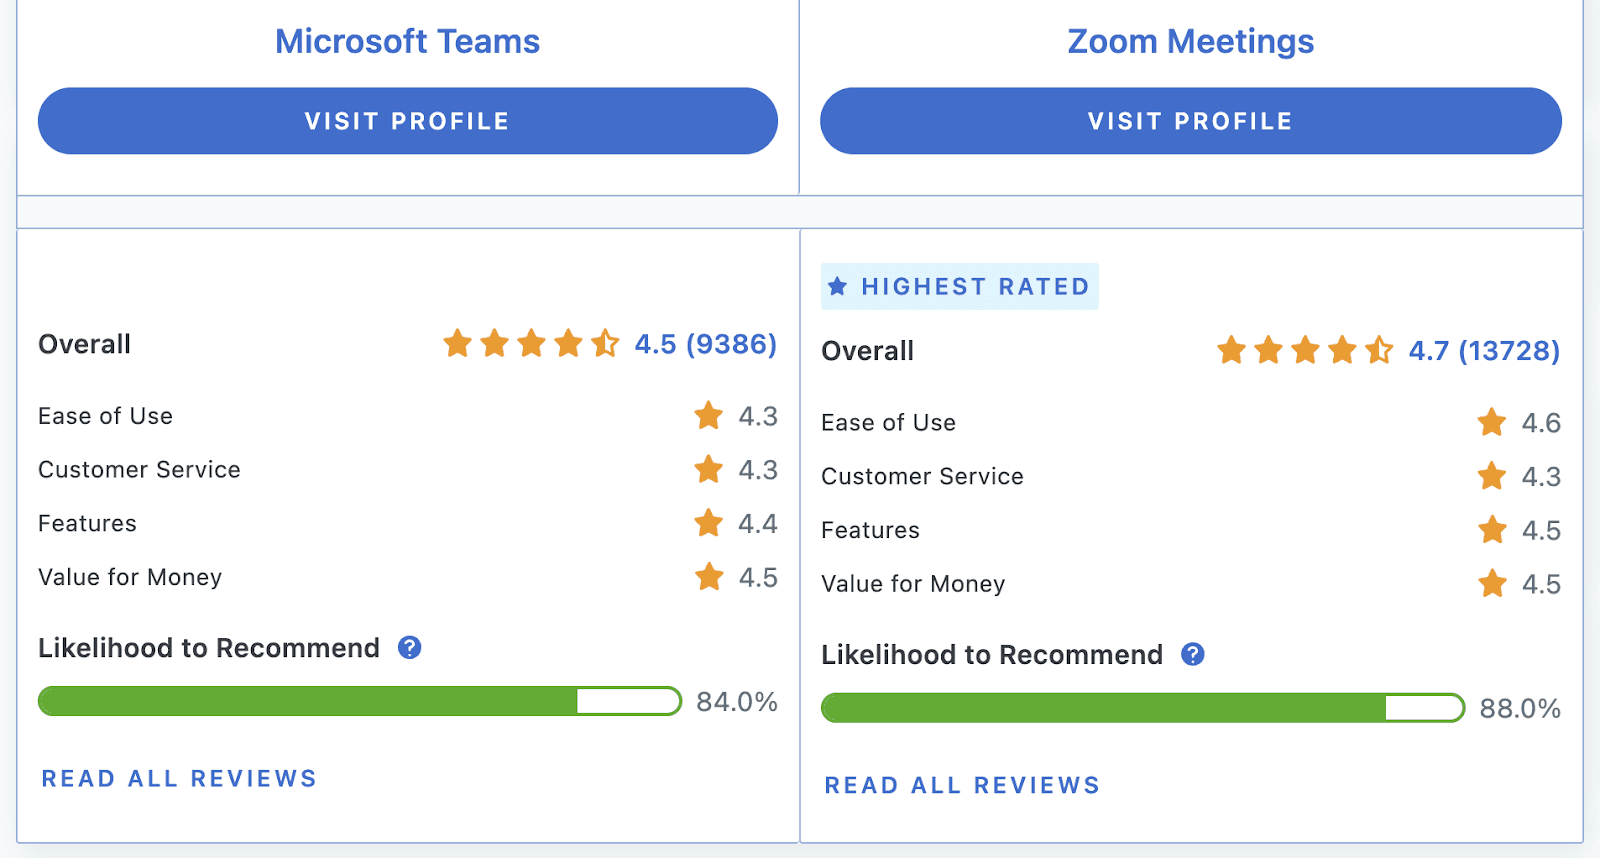Click the star beside Zoom's Value for Money rating
This screenshot has height=858, width=1600.
tap(1492, 584)
